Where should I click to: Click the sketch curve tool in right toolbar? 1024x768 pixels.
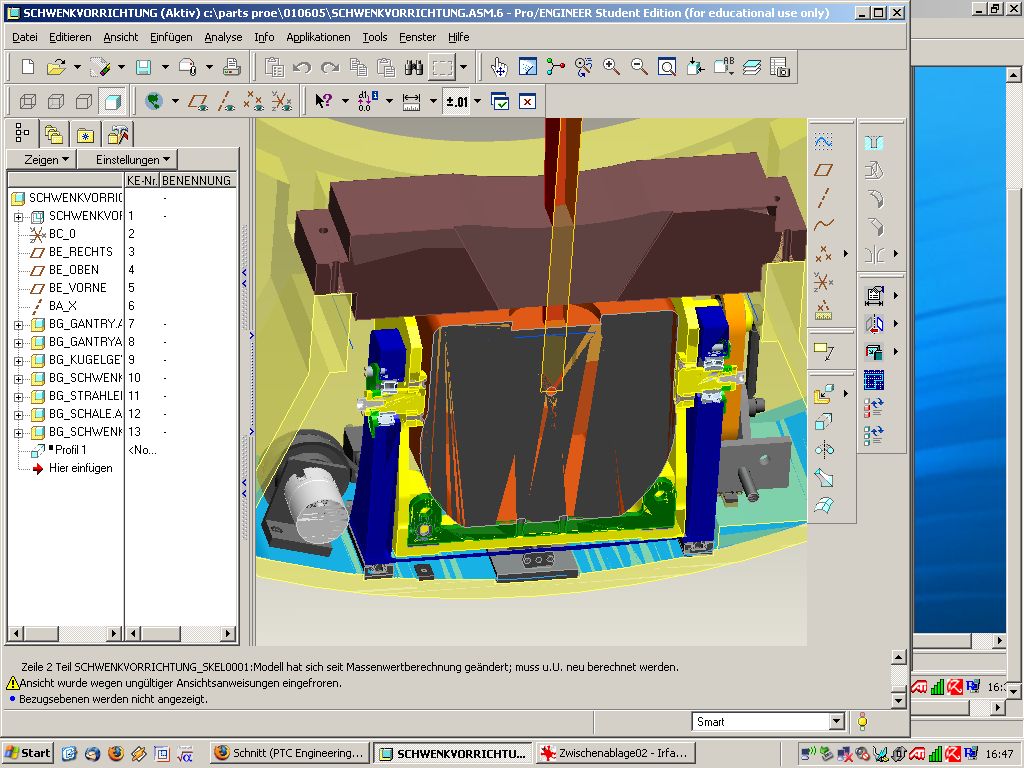pyautogui.click(x=823, y=143)
